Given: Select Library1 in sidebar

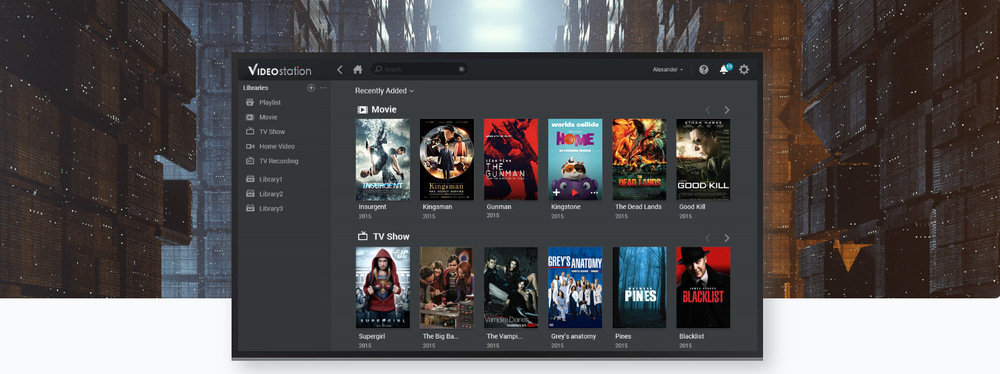Looking at the screenshot, I should coord(271,179).
